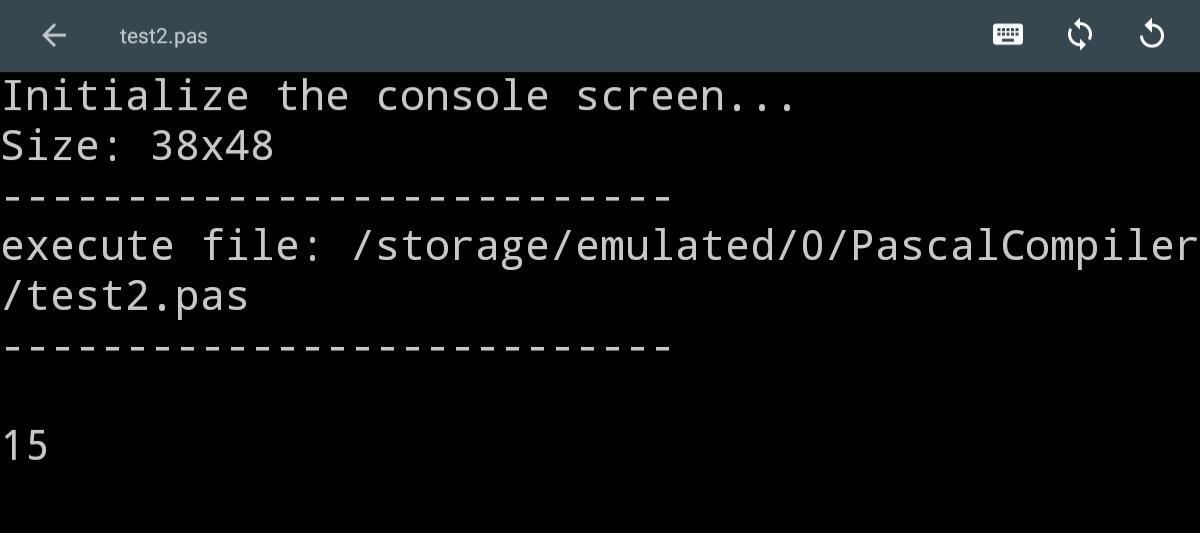Tap the word 'PascalCompiler' in the path
This screenshot has height=533, width=1200.
[x=1023, y=246]
